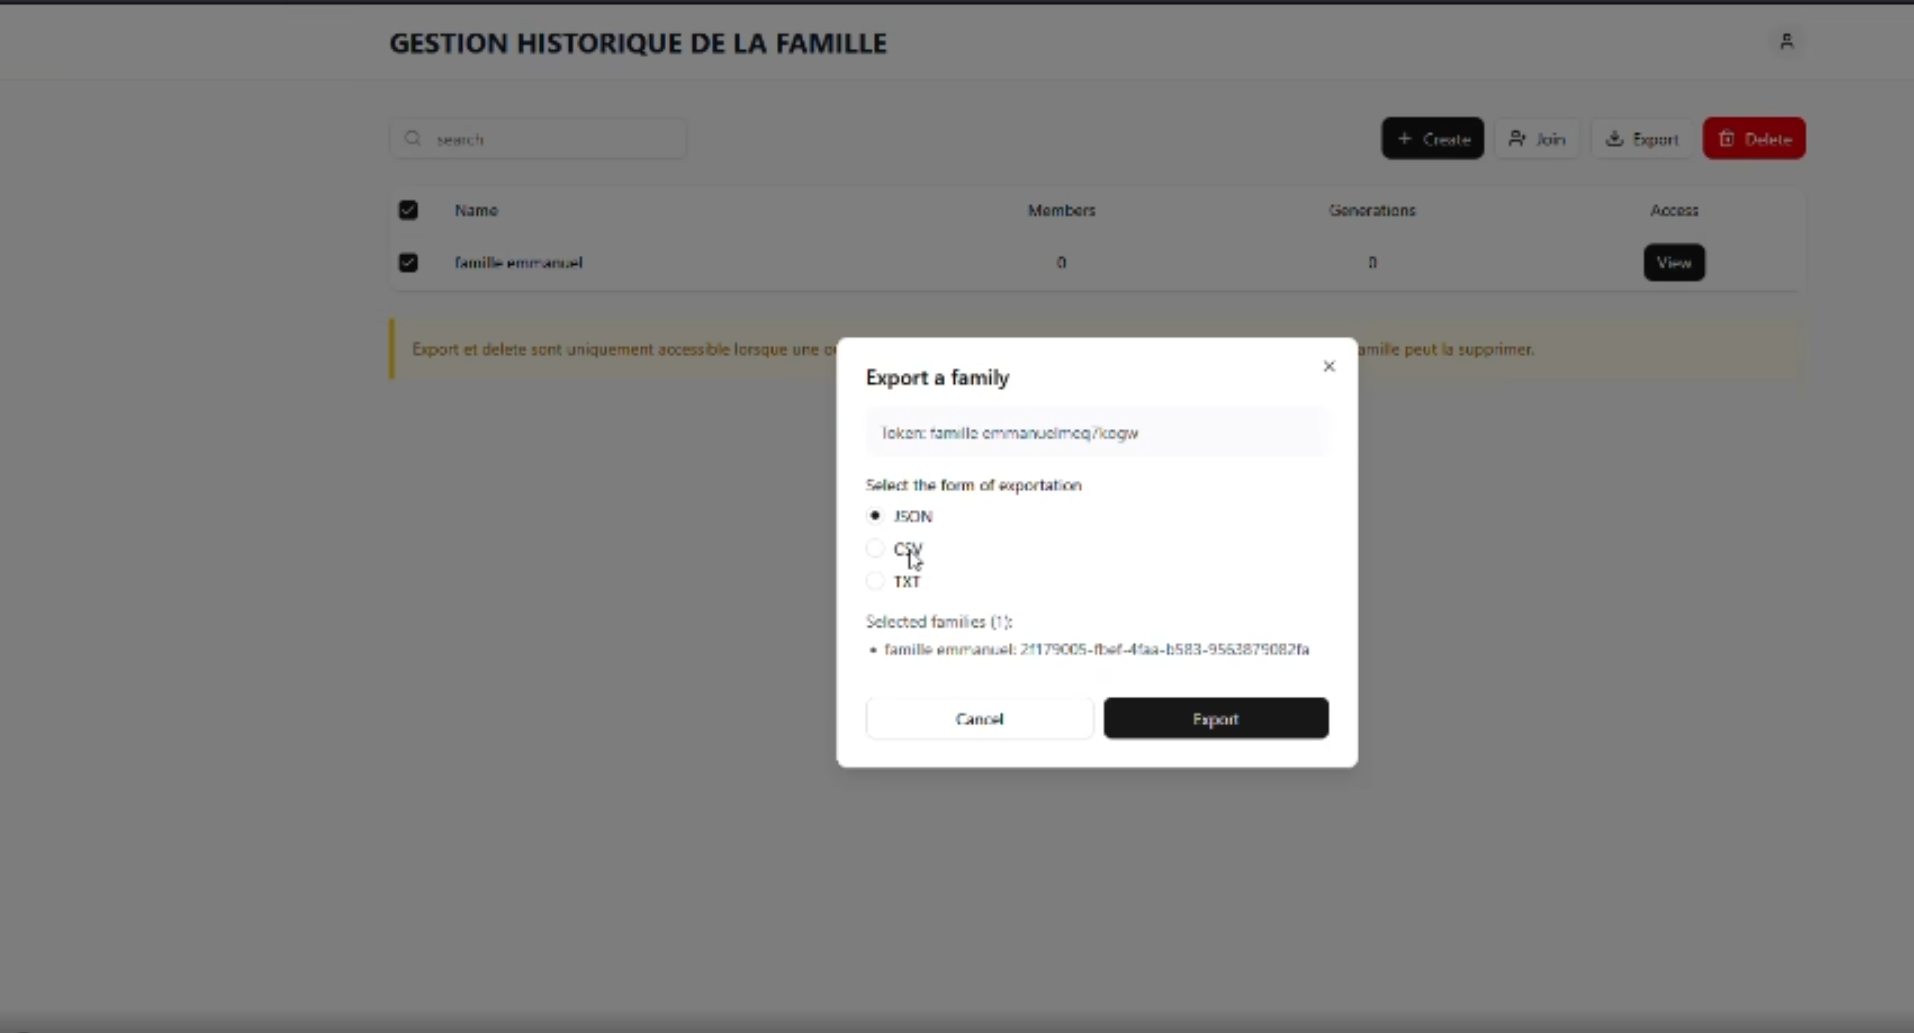1914x1033 pixels.
Task: Click the token text field
Action: pos(1096,433)
